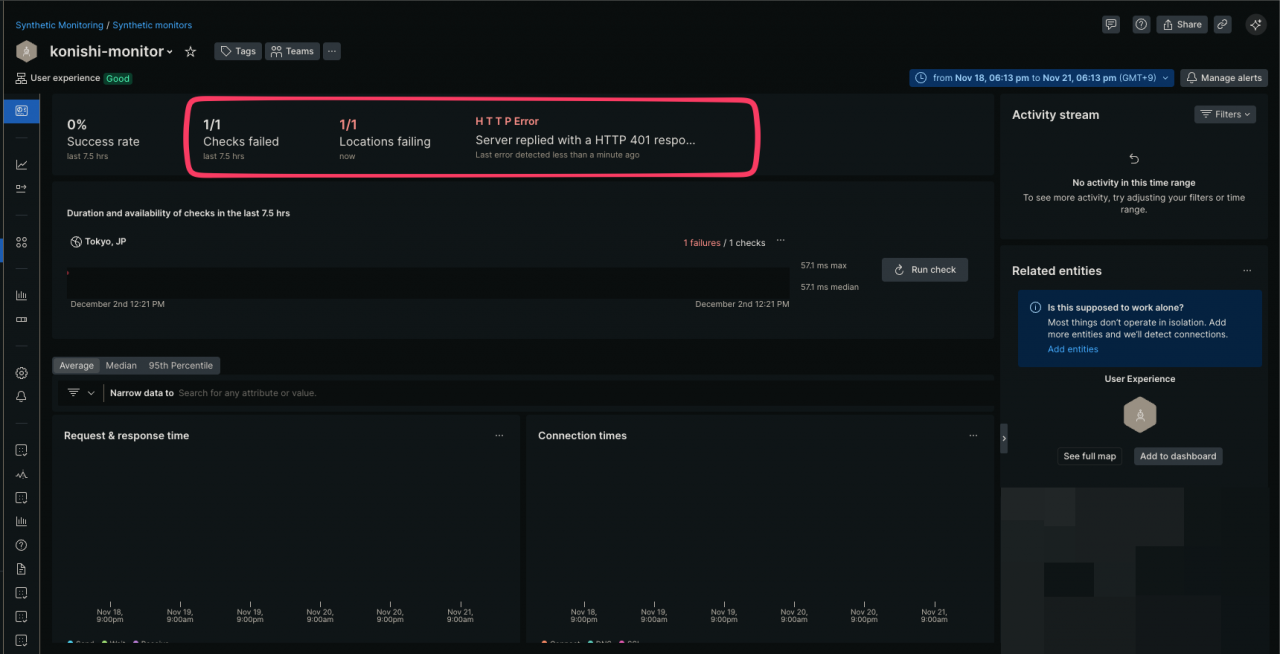The height and width of the screenshot is (654, 1280).
Task: Open the feedback chat icon in header
Action: [1111, 25]
